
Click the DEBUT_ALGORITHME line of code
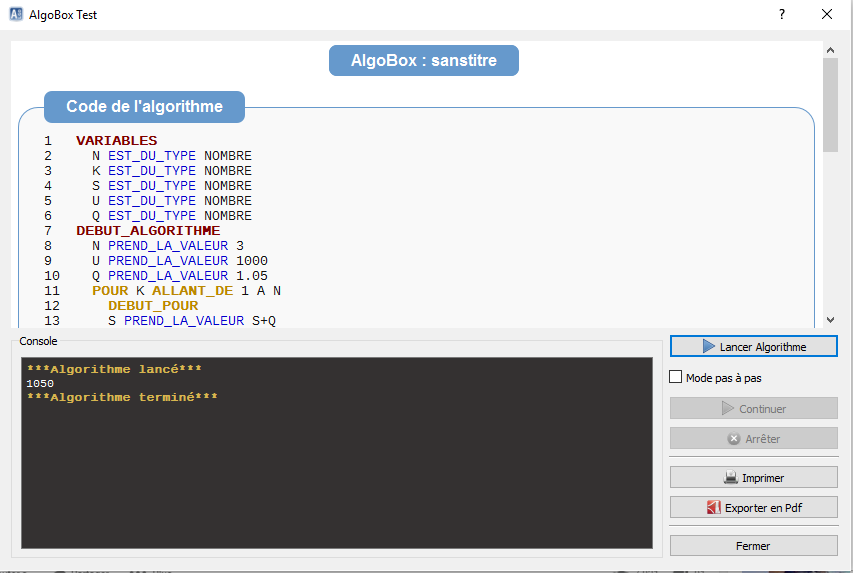point(147,231)
